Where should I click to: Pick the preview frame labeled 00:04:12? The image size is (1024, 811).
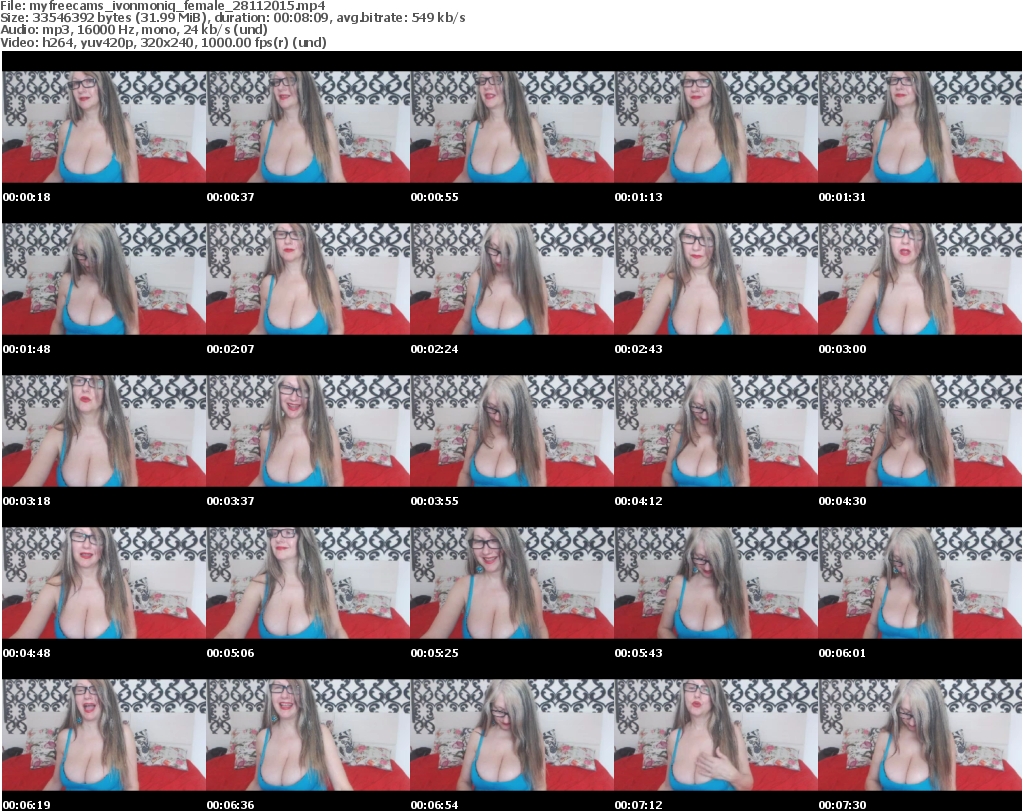(x=716, y=431)
